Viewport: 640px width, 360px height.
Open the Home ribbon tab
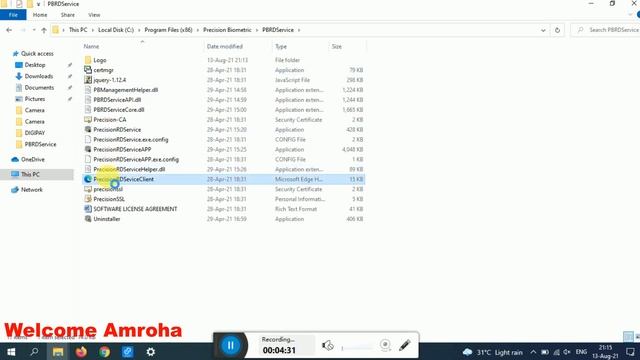40,15
